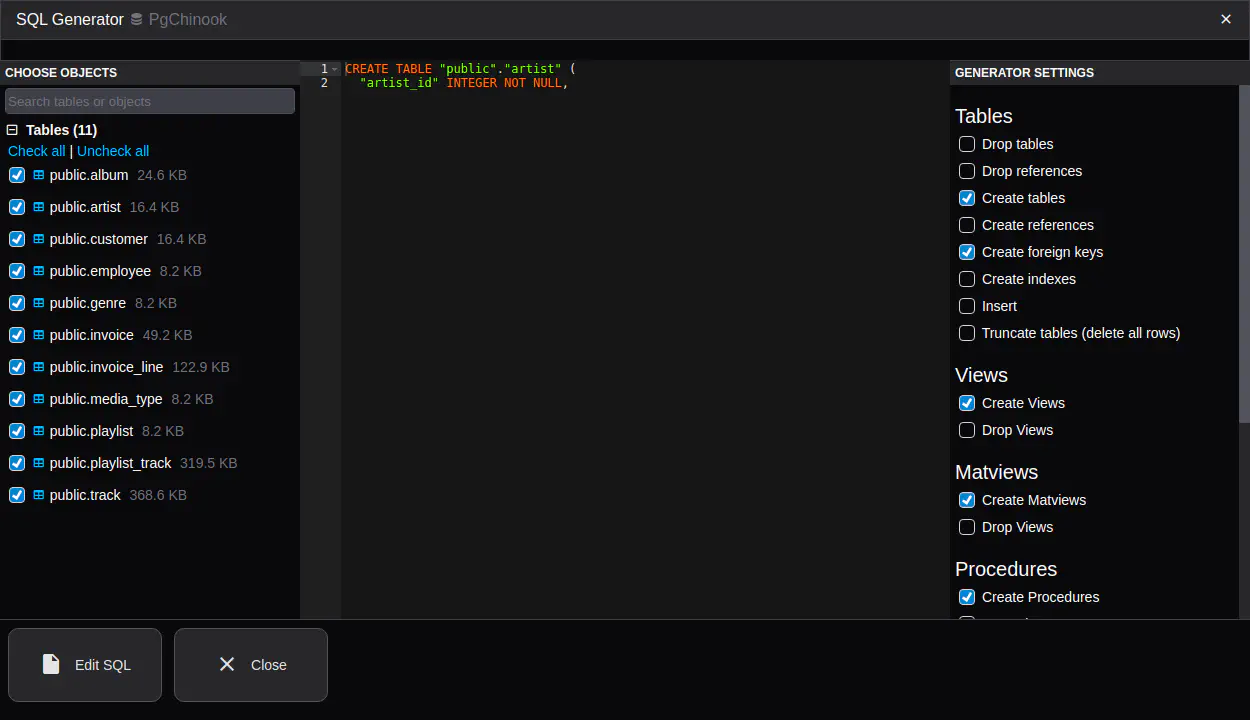Click the database icon next to PgChinook

137,20
